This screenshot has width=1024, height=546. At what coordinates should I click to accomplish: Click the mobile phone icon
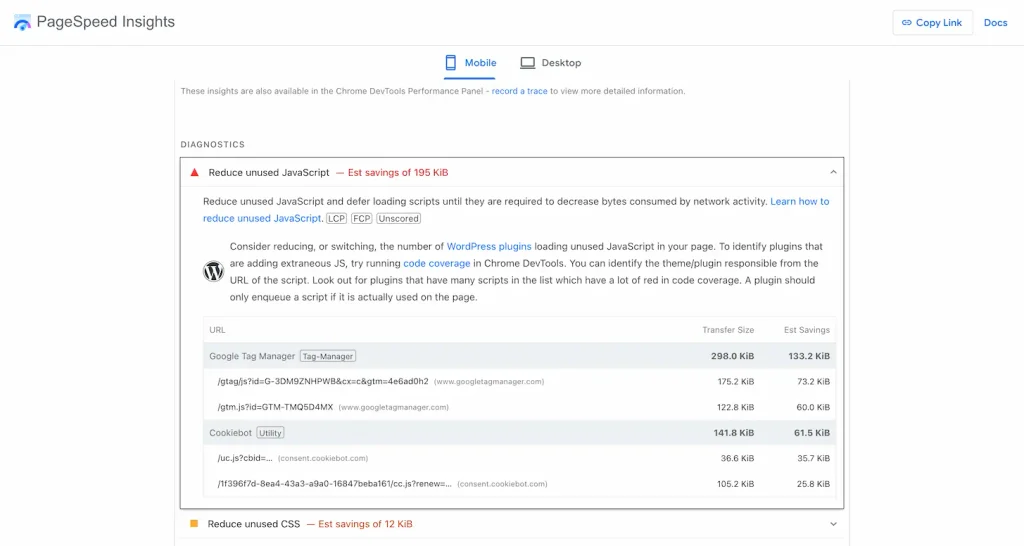tap(451, 63)
